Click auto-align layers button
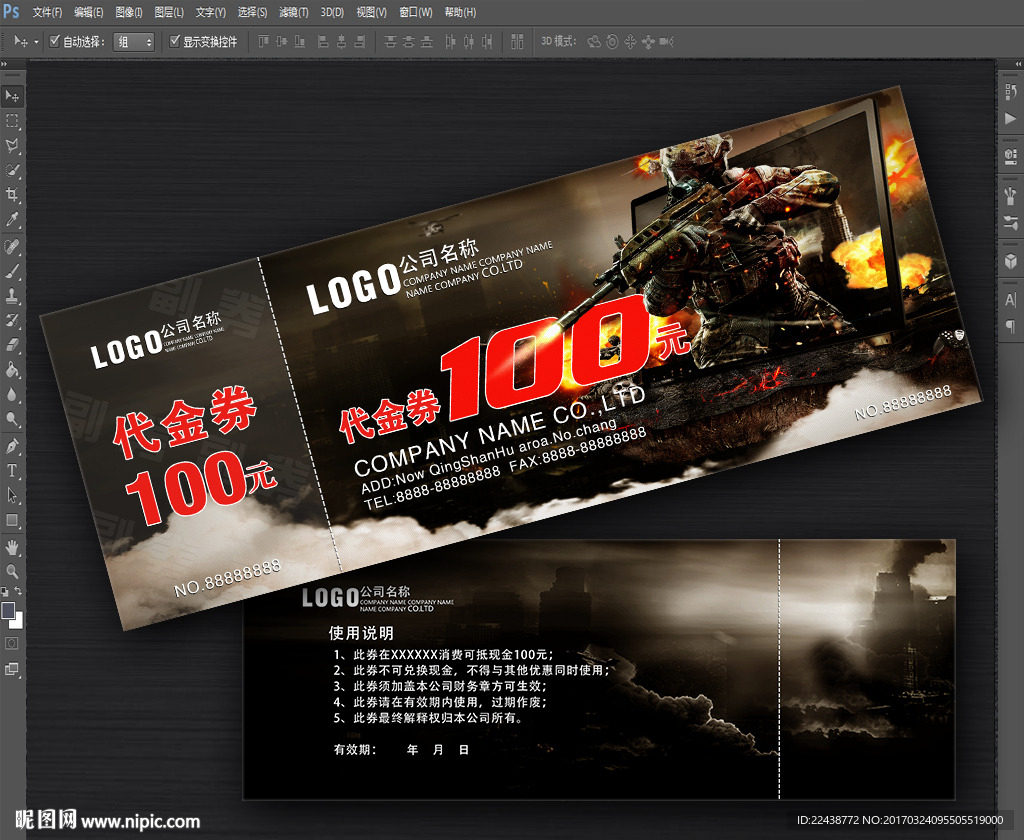The width and height of the screenshot is (1024, 840). [x=517, y=42]
